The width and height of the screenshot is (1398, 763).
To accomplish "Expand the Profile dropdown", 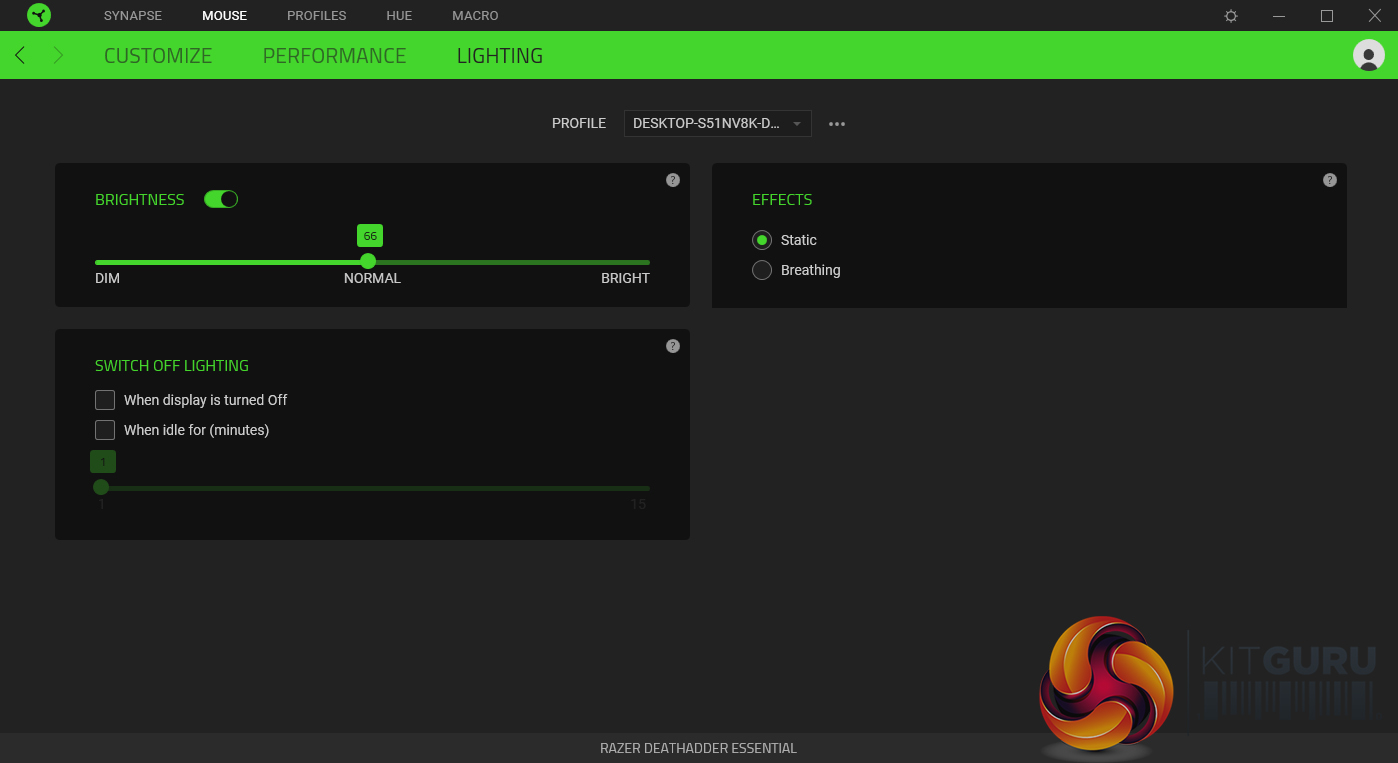I will pos(718,123).
